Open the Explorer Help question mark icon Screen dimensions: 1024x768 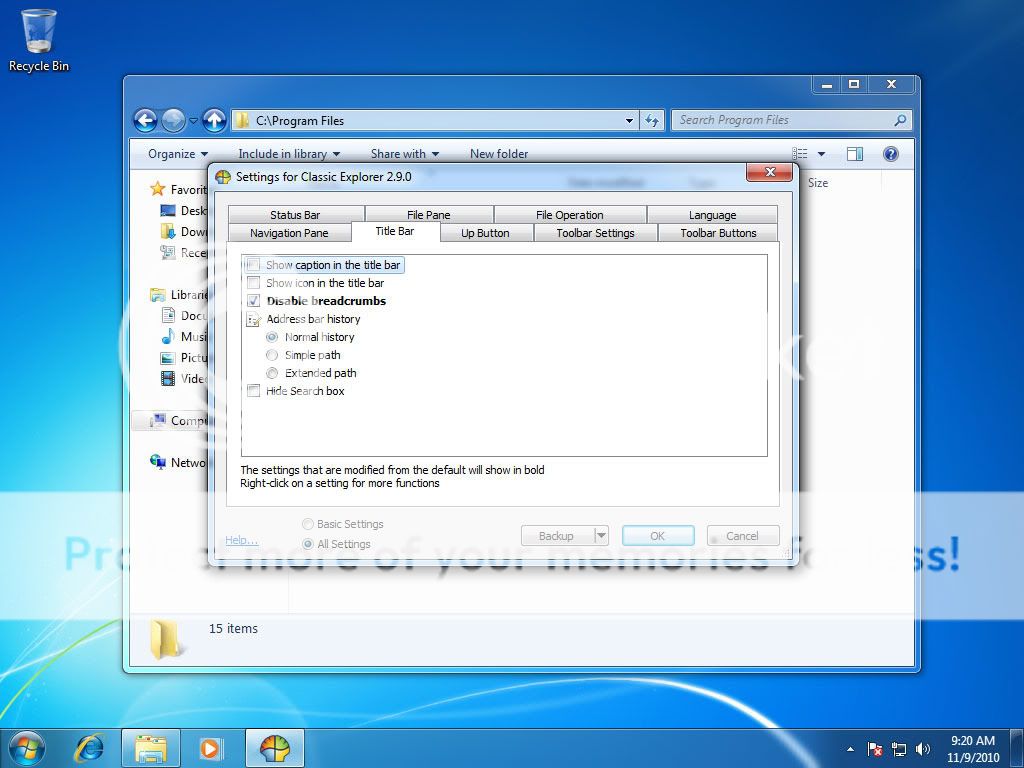(x=889, y=153)
